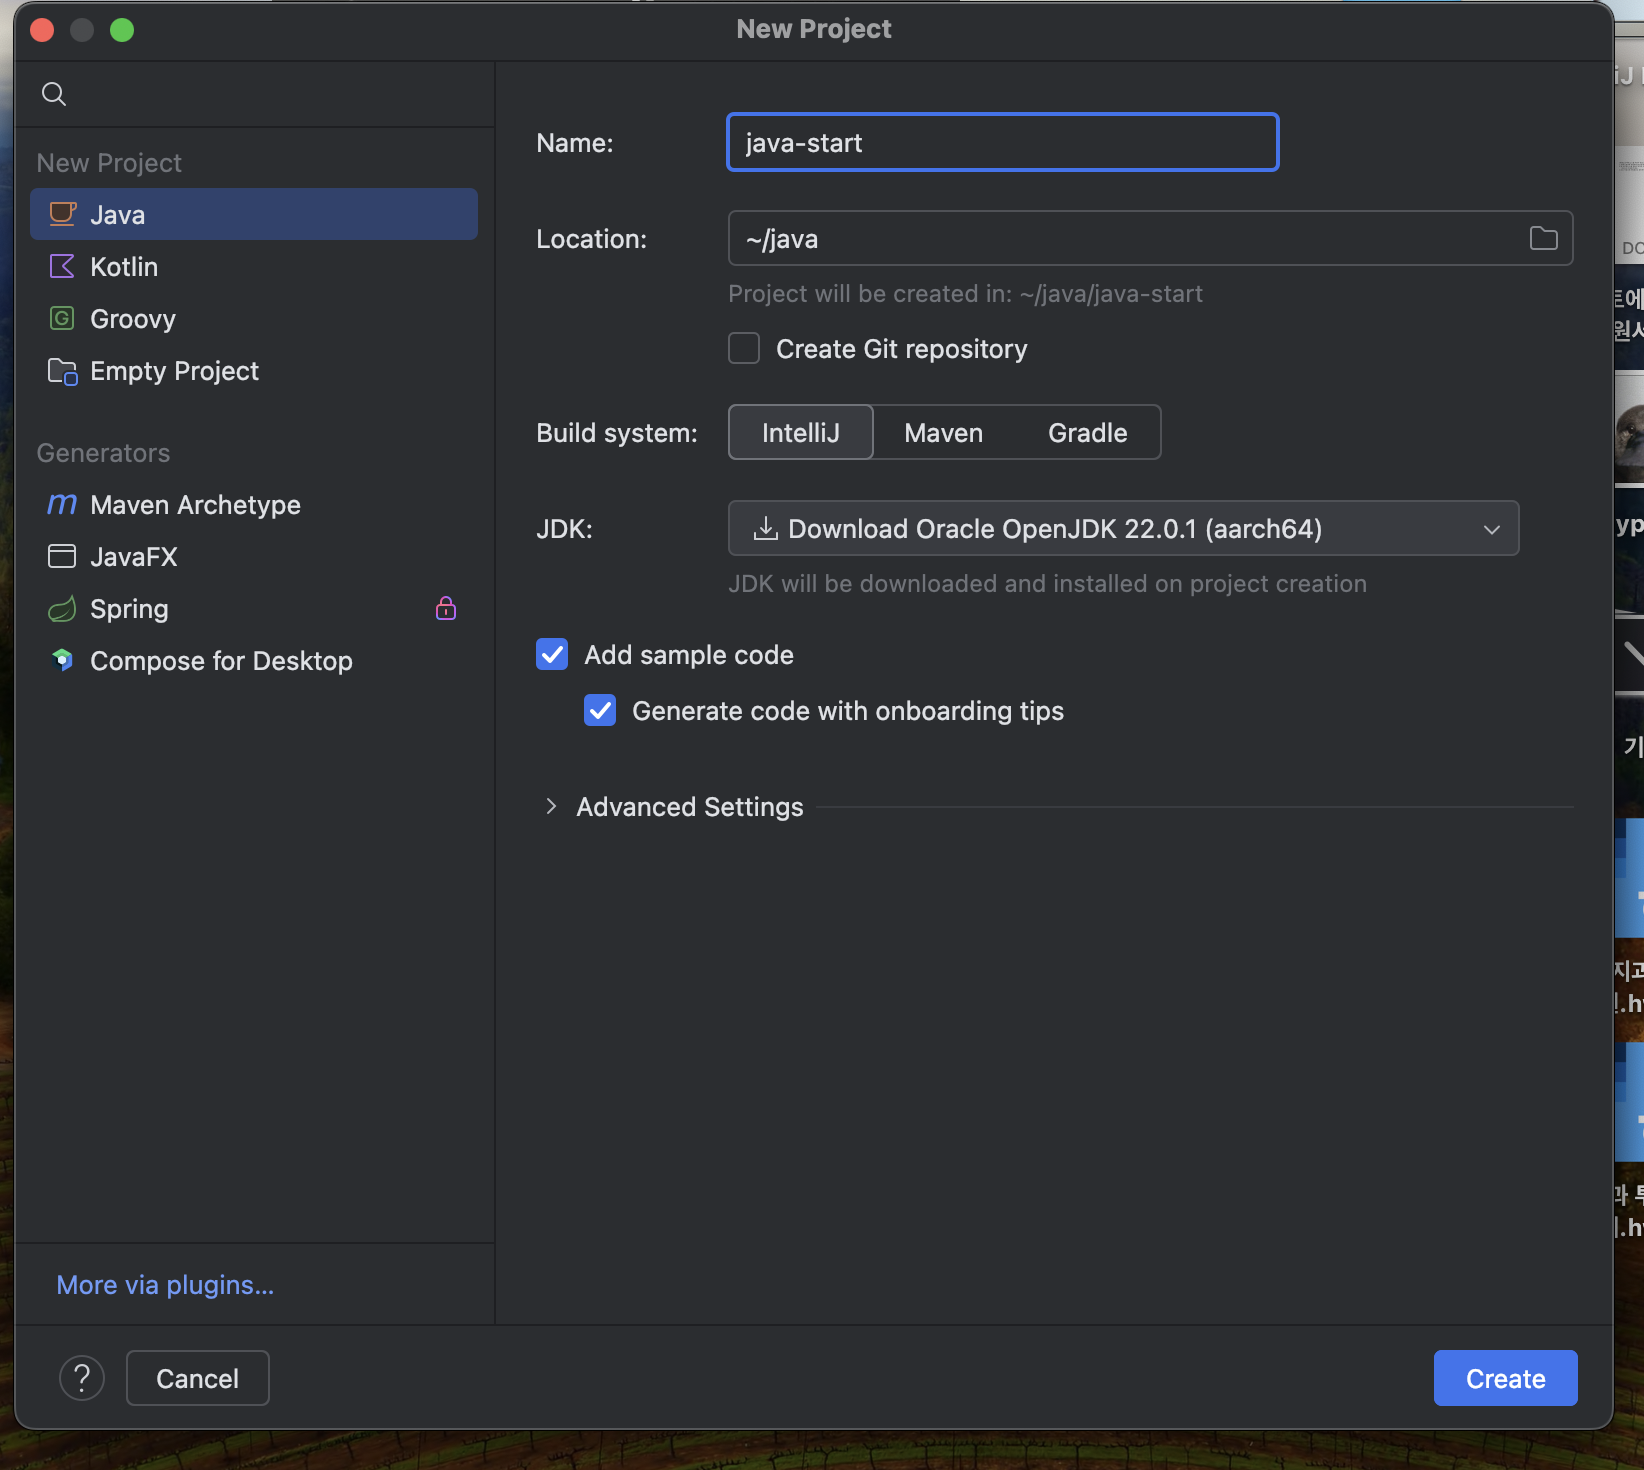
Task: Click the Maven Archetype icon
Action: pyautogui.click(x=62, y=504)
